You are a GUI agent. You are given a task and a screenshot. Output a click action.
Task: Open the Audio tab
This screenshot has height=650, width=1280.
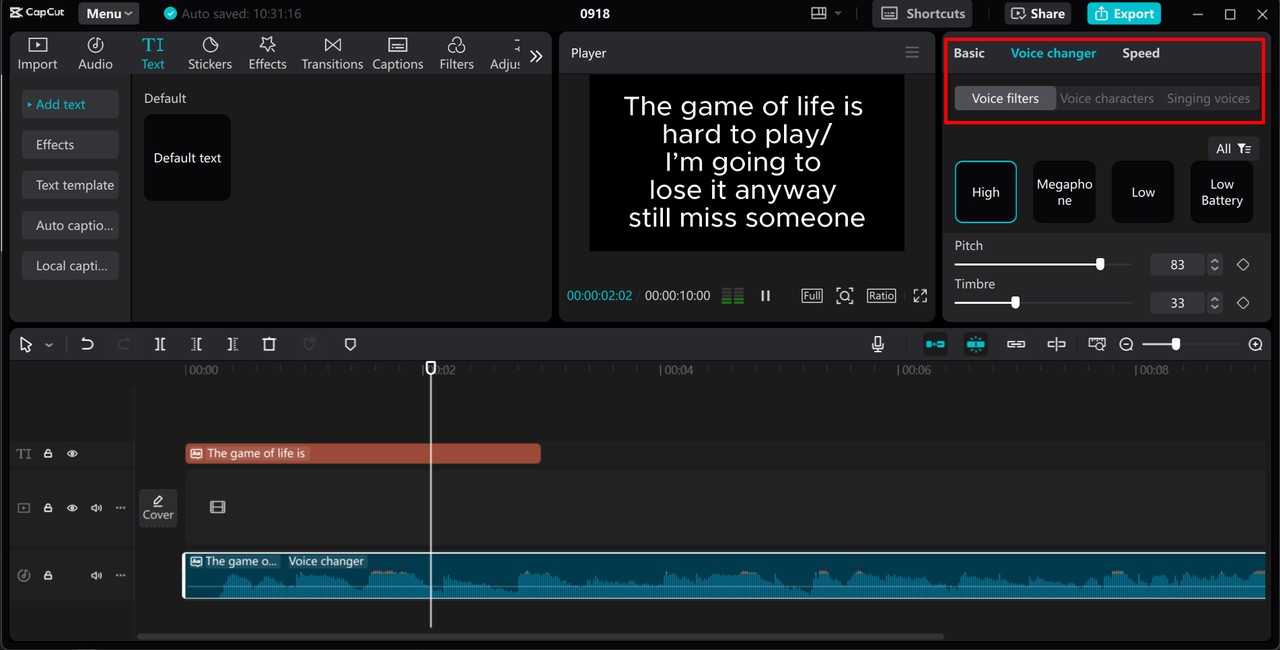(x=95, y=54)
